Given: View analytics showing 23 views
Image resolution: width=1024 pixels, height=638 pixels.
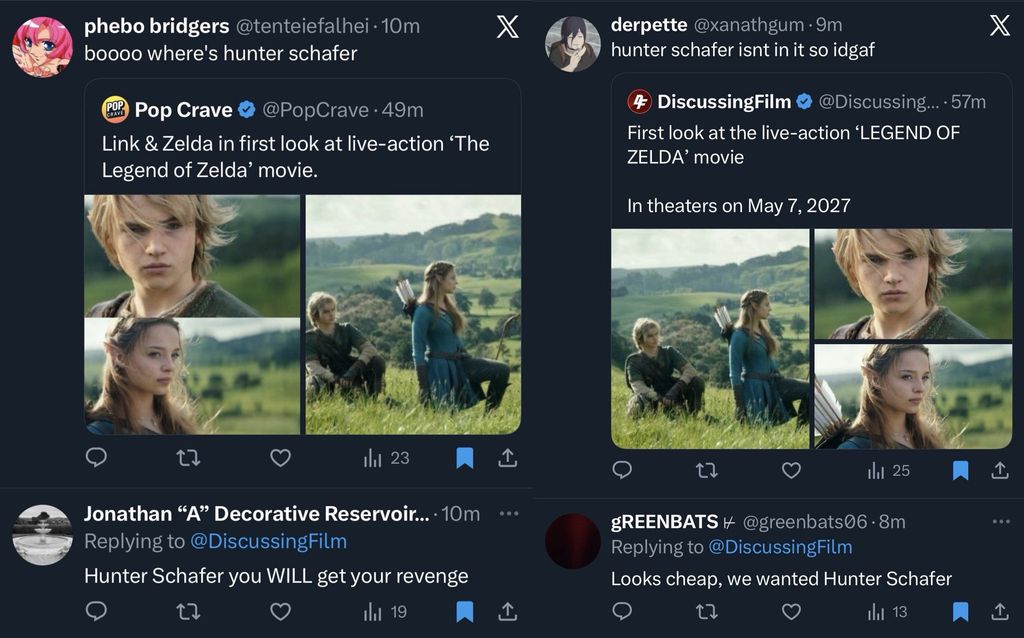Looking at the screenshot, I should pos(387,458).
